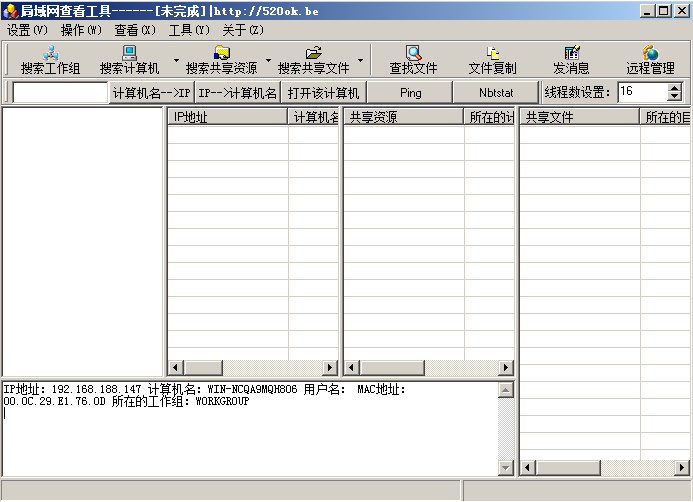
Task: Open the 工具(Y) menu
Action: click(x=189, y=30)
